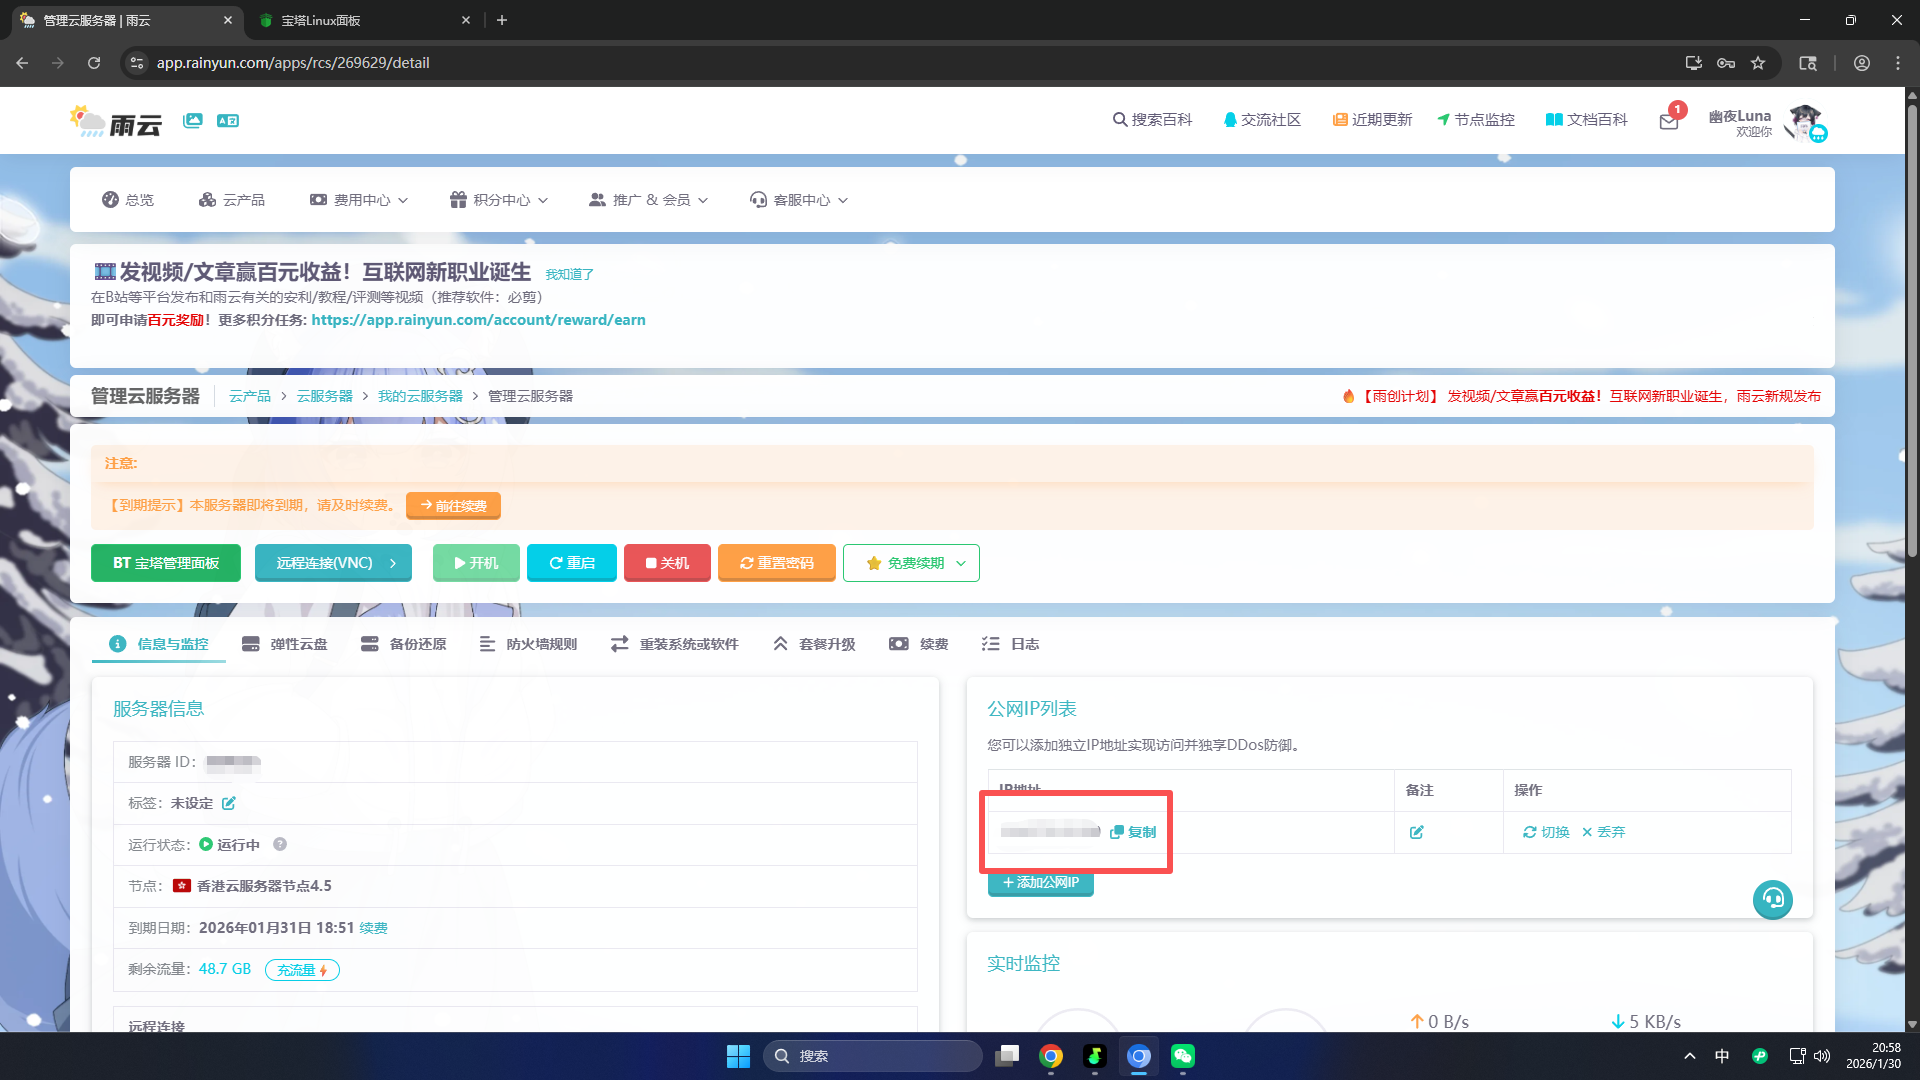The width and height of the screenshot is (1920, 1080).
Task: Click the IP remark edit icon
Action: [x=1417, y=832]
